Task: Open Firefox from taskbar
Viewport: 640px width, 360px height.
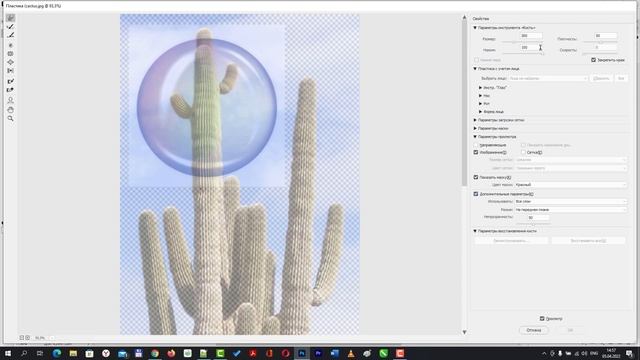Action: coord(171,353)
